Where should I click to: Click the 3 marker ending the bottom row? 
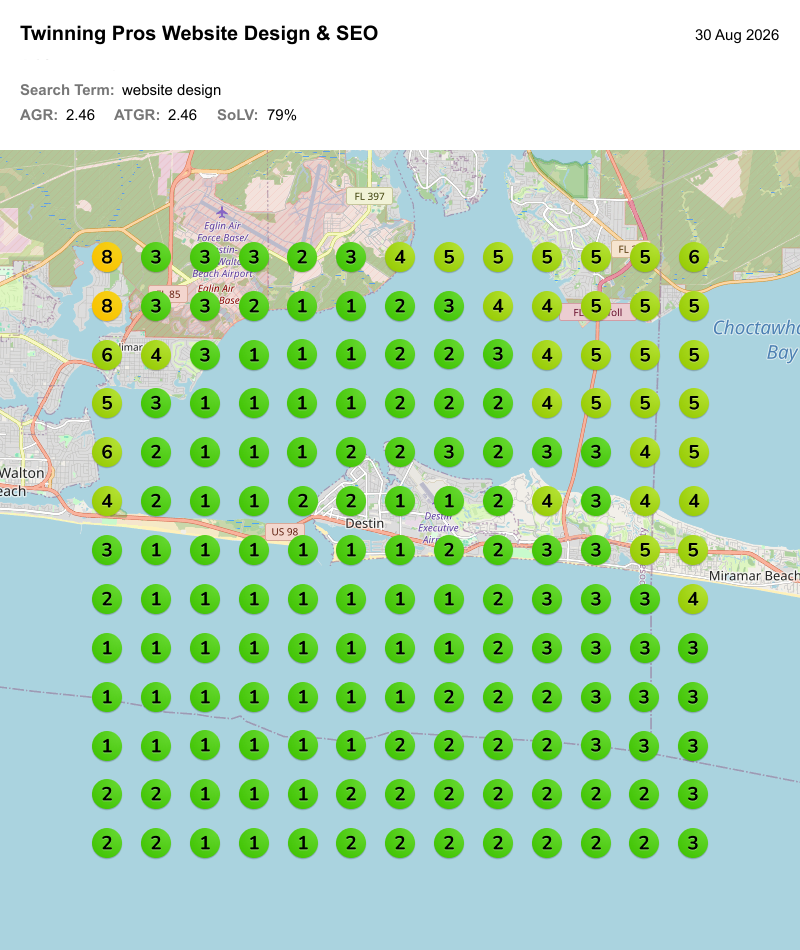693,843
